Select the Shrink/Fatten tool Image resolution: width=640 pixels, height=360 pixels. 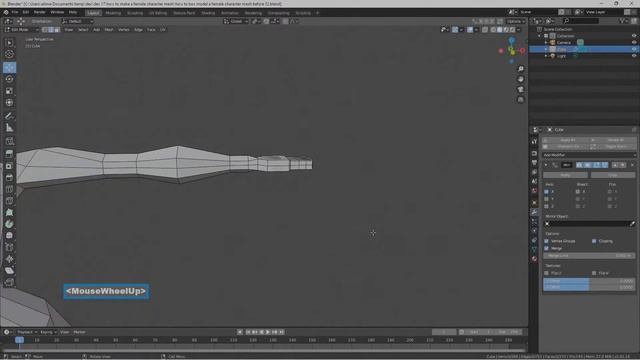(x=9, y=259)
